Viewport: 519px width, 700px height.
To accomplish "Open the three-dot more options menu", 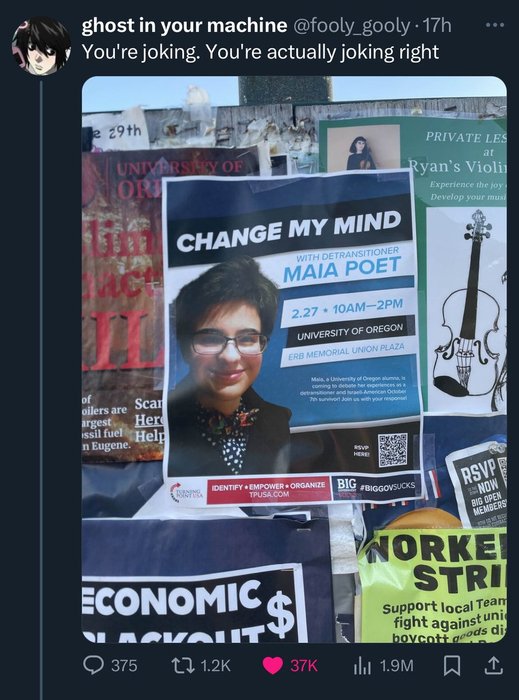I will 495,25.
